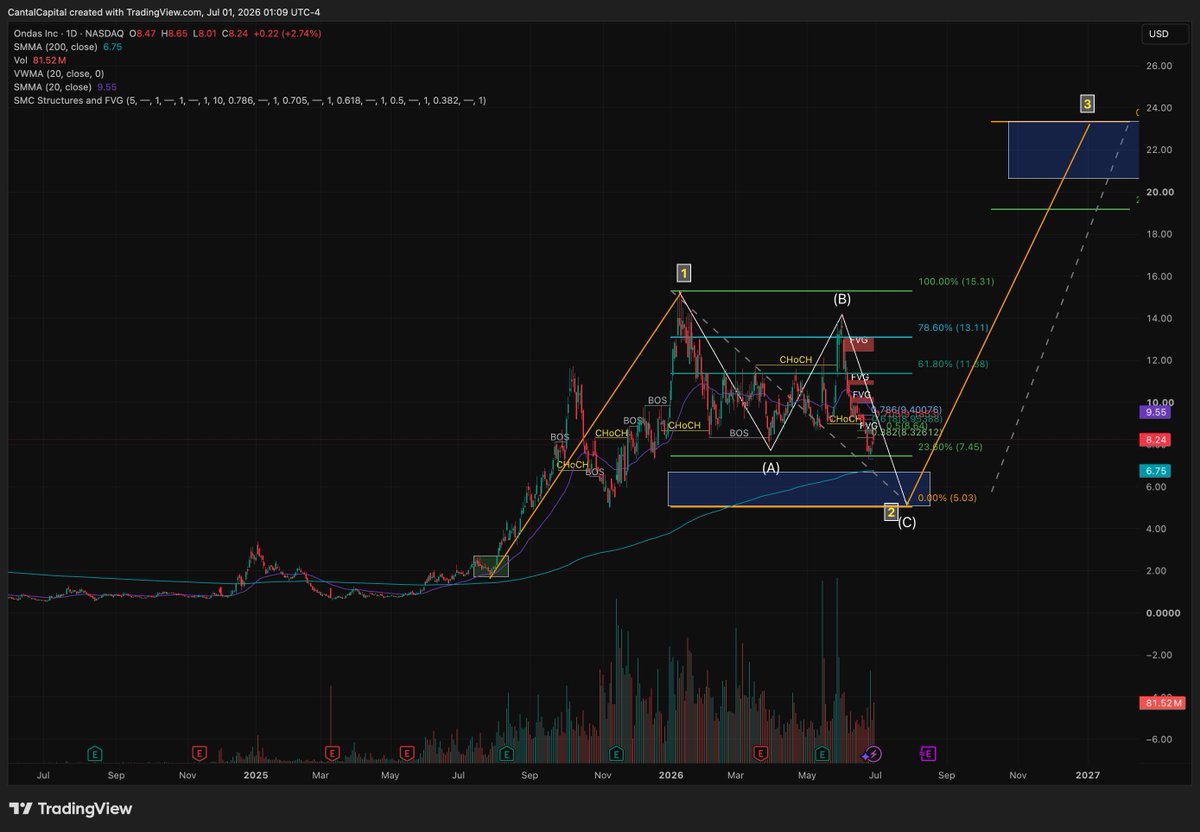Click the red earnings marker above Mar 2025
The image size is (1200, 832).
point(332,753)
